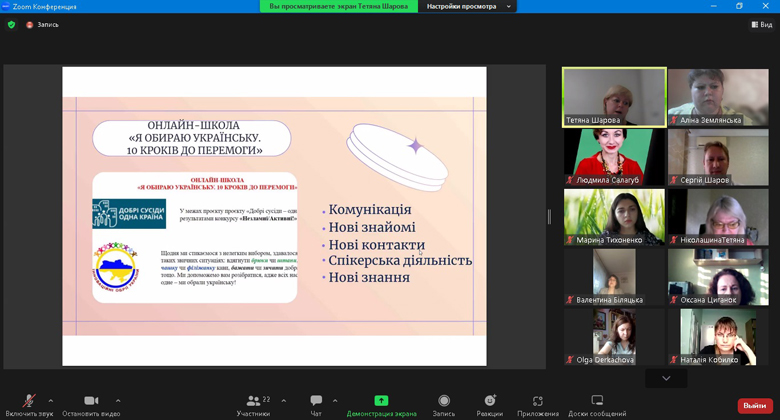780x420 pixels.
Task: Open the Вид view layout menu
Action: point(762,24)
